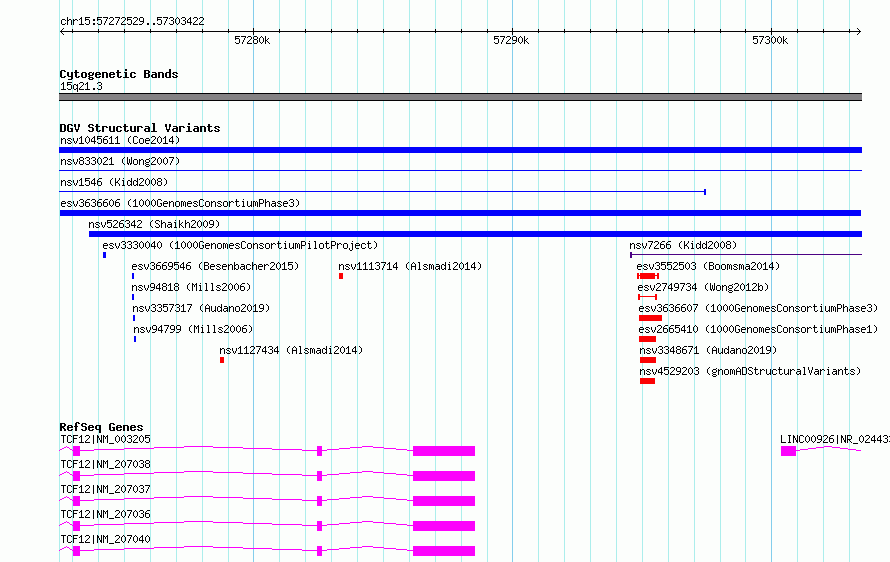This screenshot has height=562, width=890.
Task: Click the nsv94818 (Mills2006) label
Action: tap(191, 287)
